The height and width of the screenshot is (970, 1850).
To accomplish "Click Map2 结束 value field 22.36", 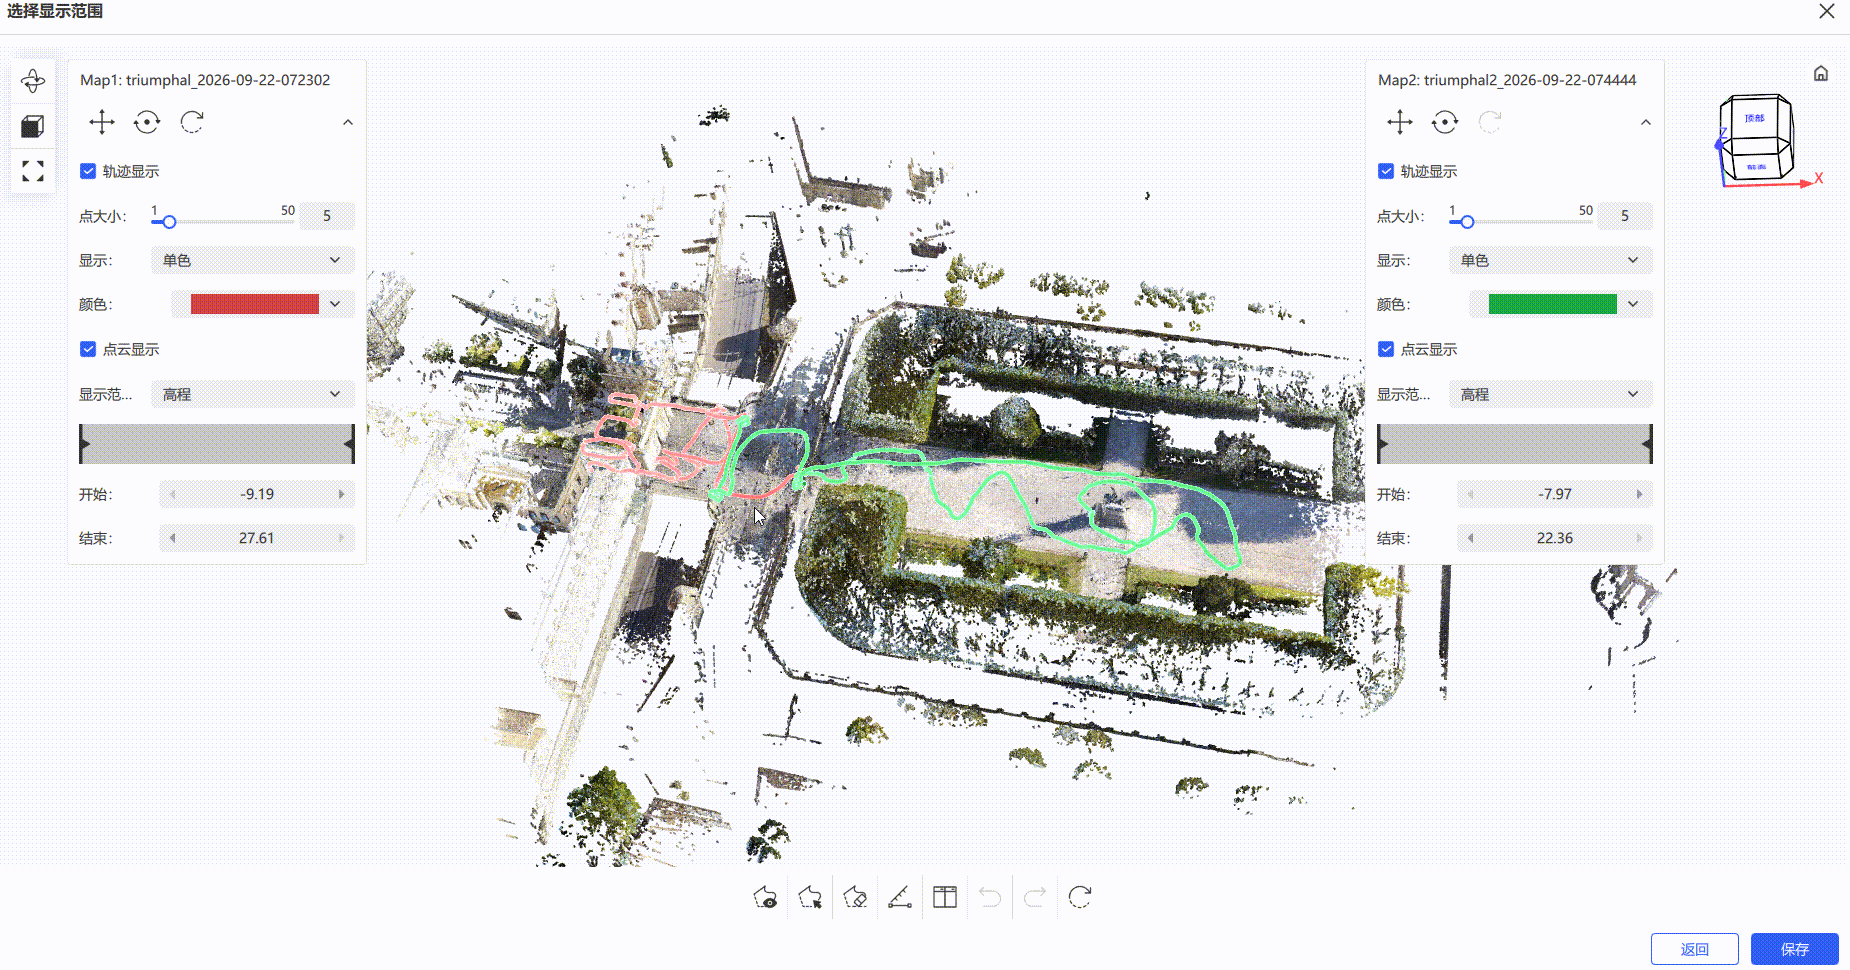I will 1555,538.
